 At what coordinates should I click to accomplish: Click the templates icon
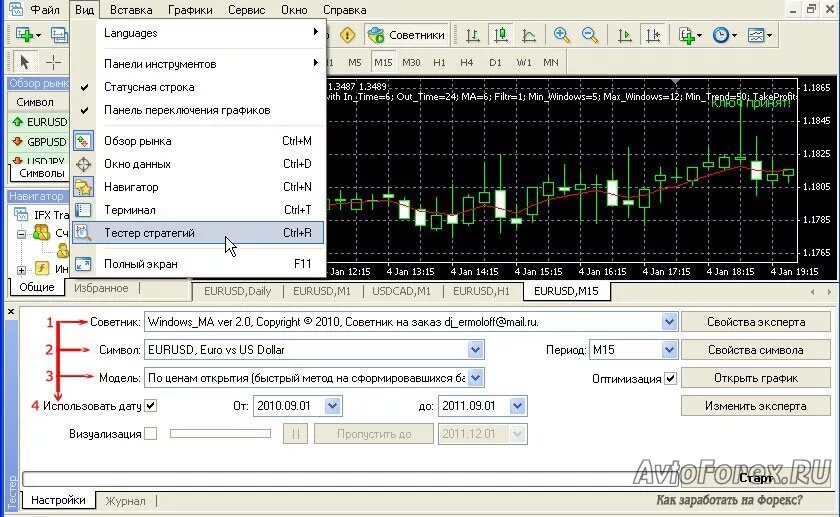click(756, 35)
